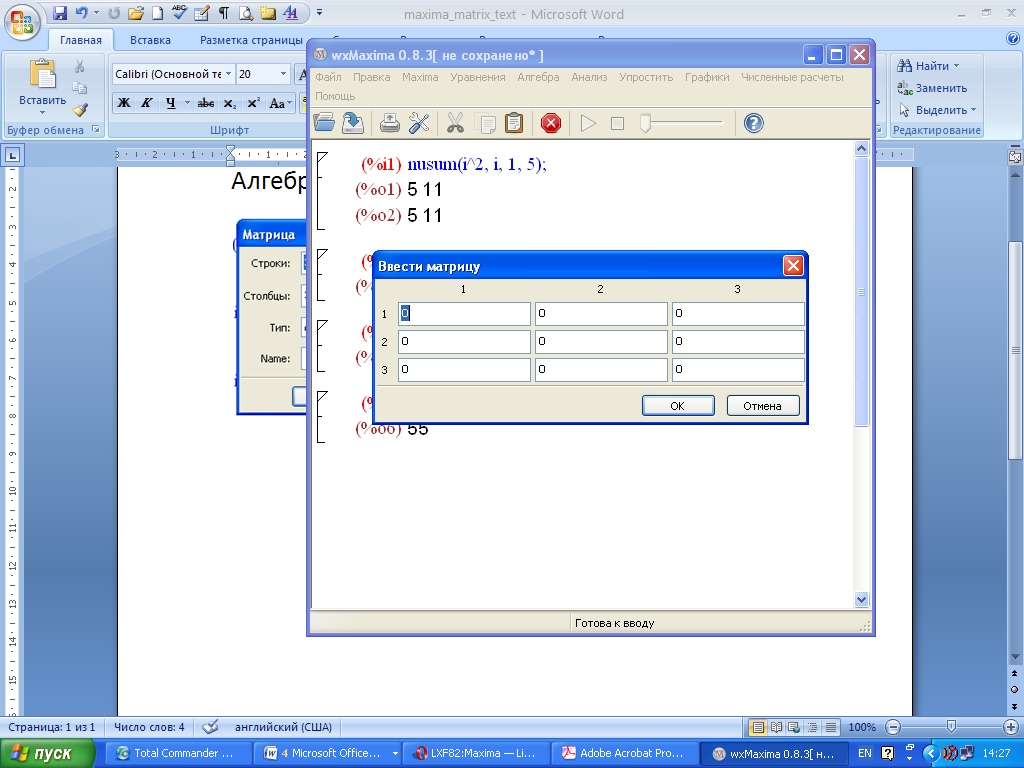
Task: Click the red interrupt stop icon
Action: click(x=551, y=122)
